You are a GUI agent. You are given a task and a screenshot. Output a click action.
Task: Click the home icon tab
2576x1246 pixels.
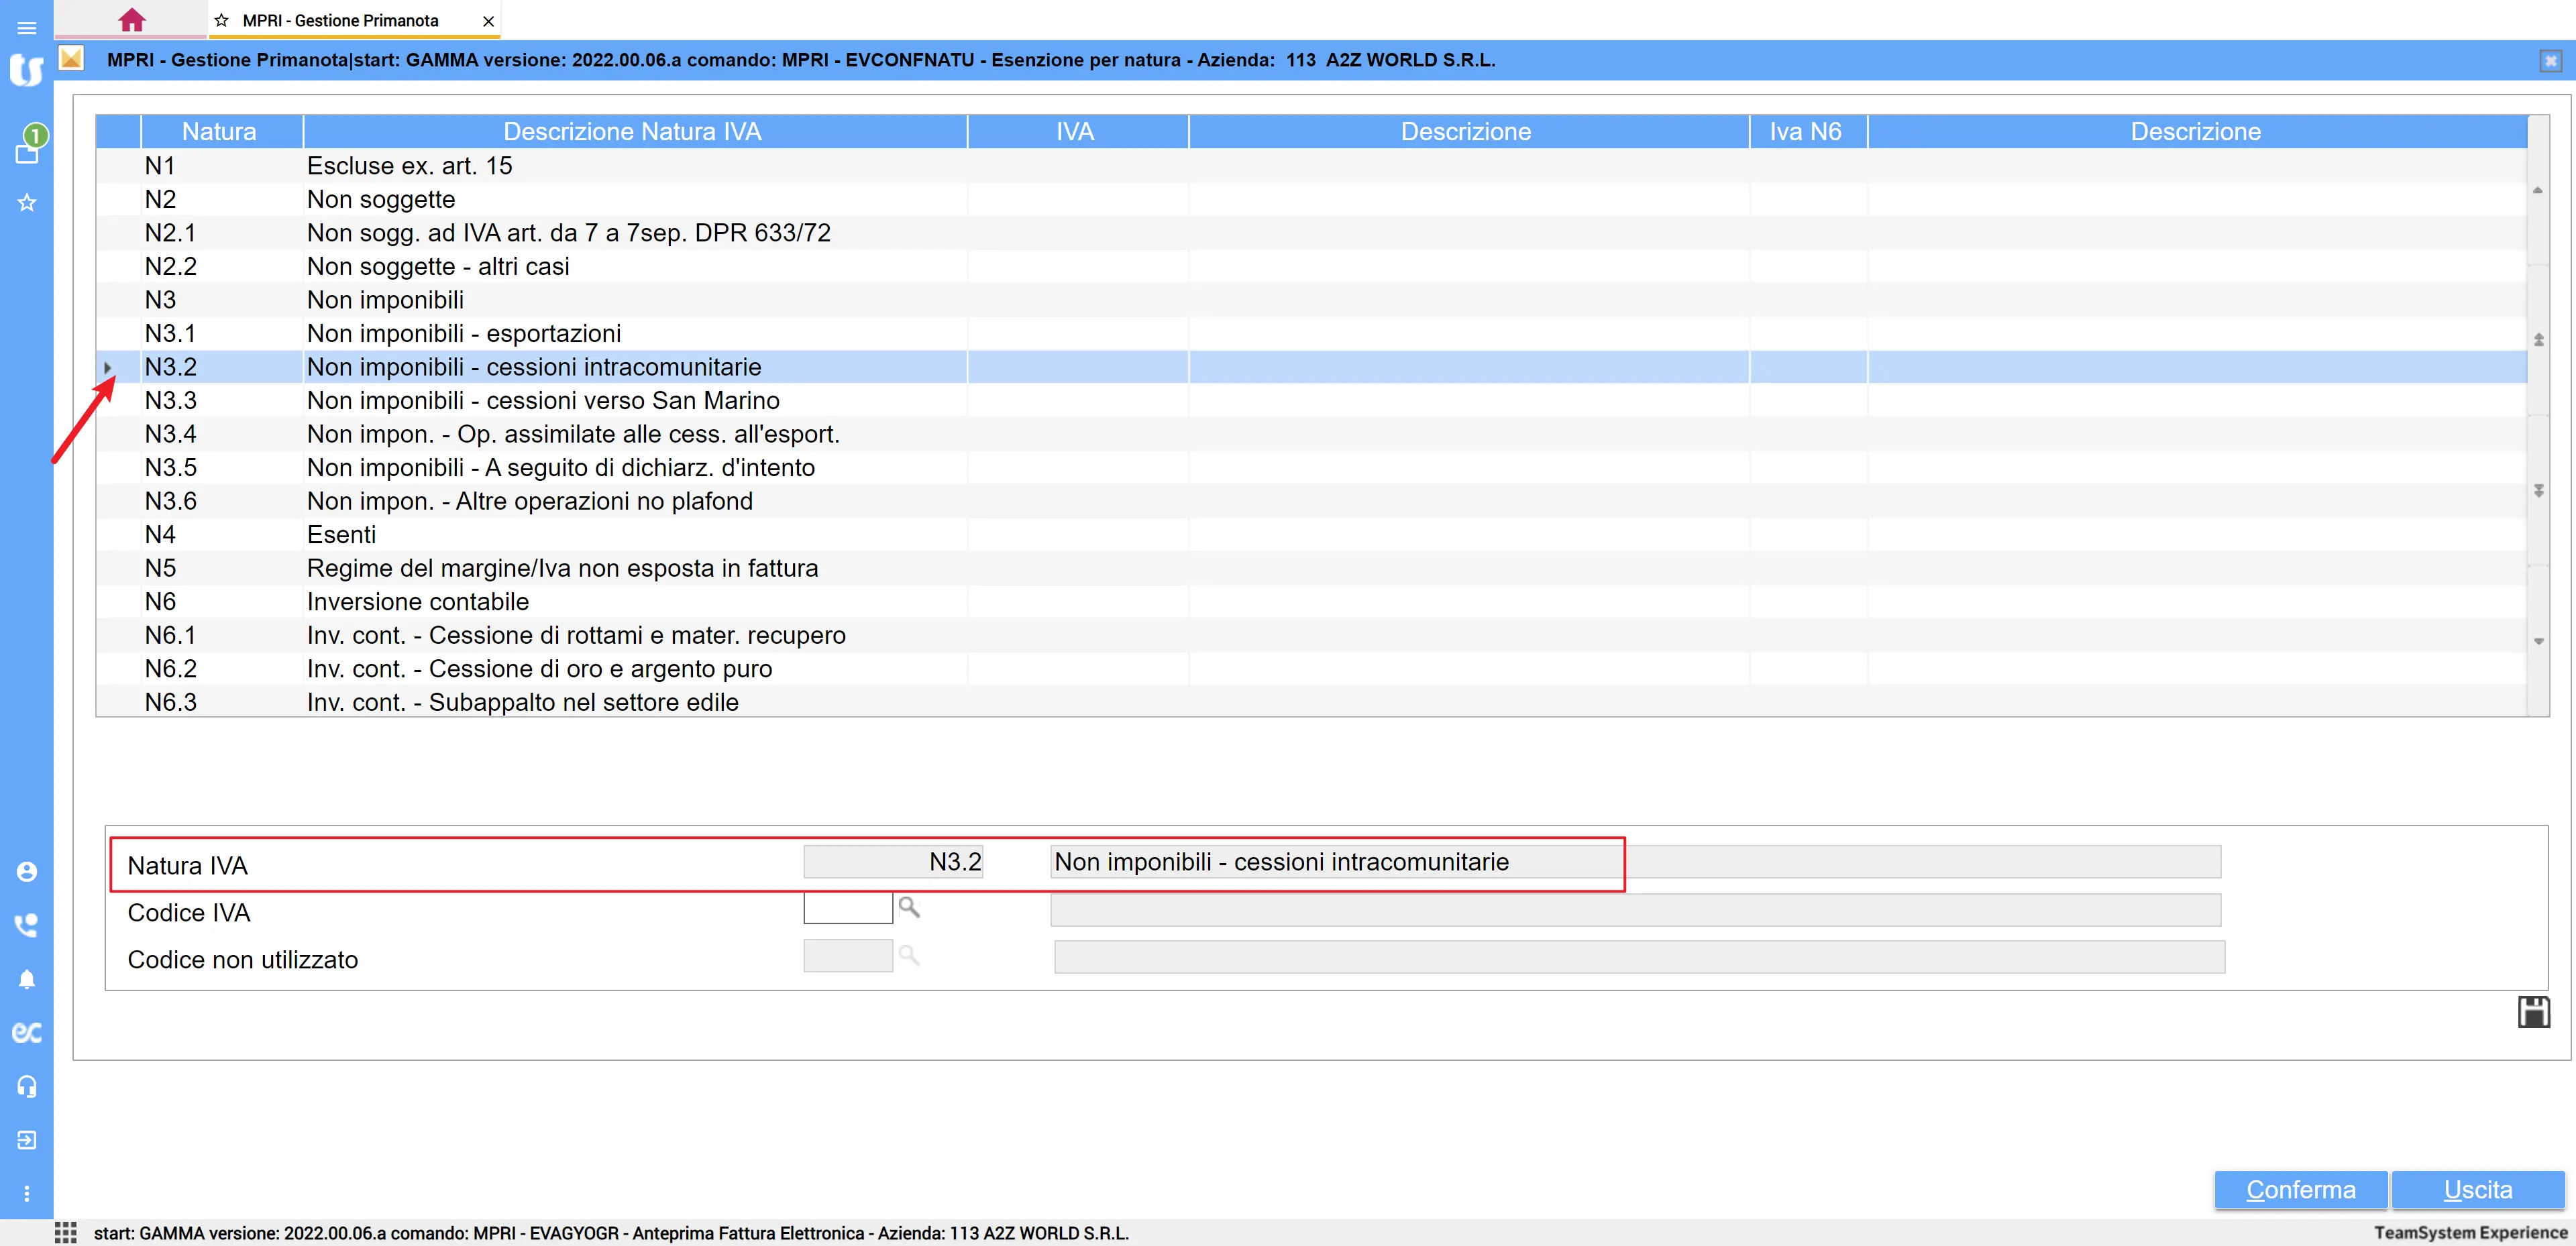[x=131, y=20]
